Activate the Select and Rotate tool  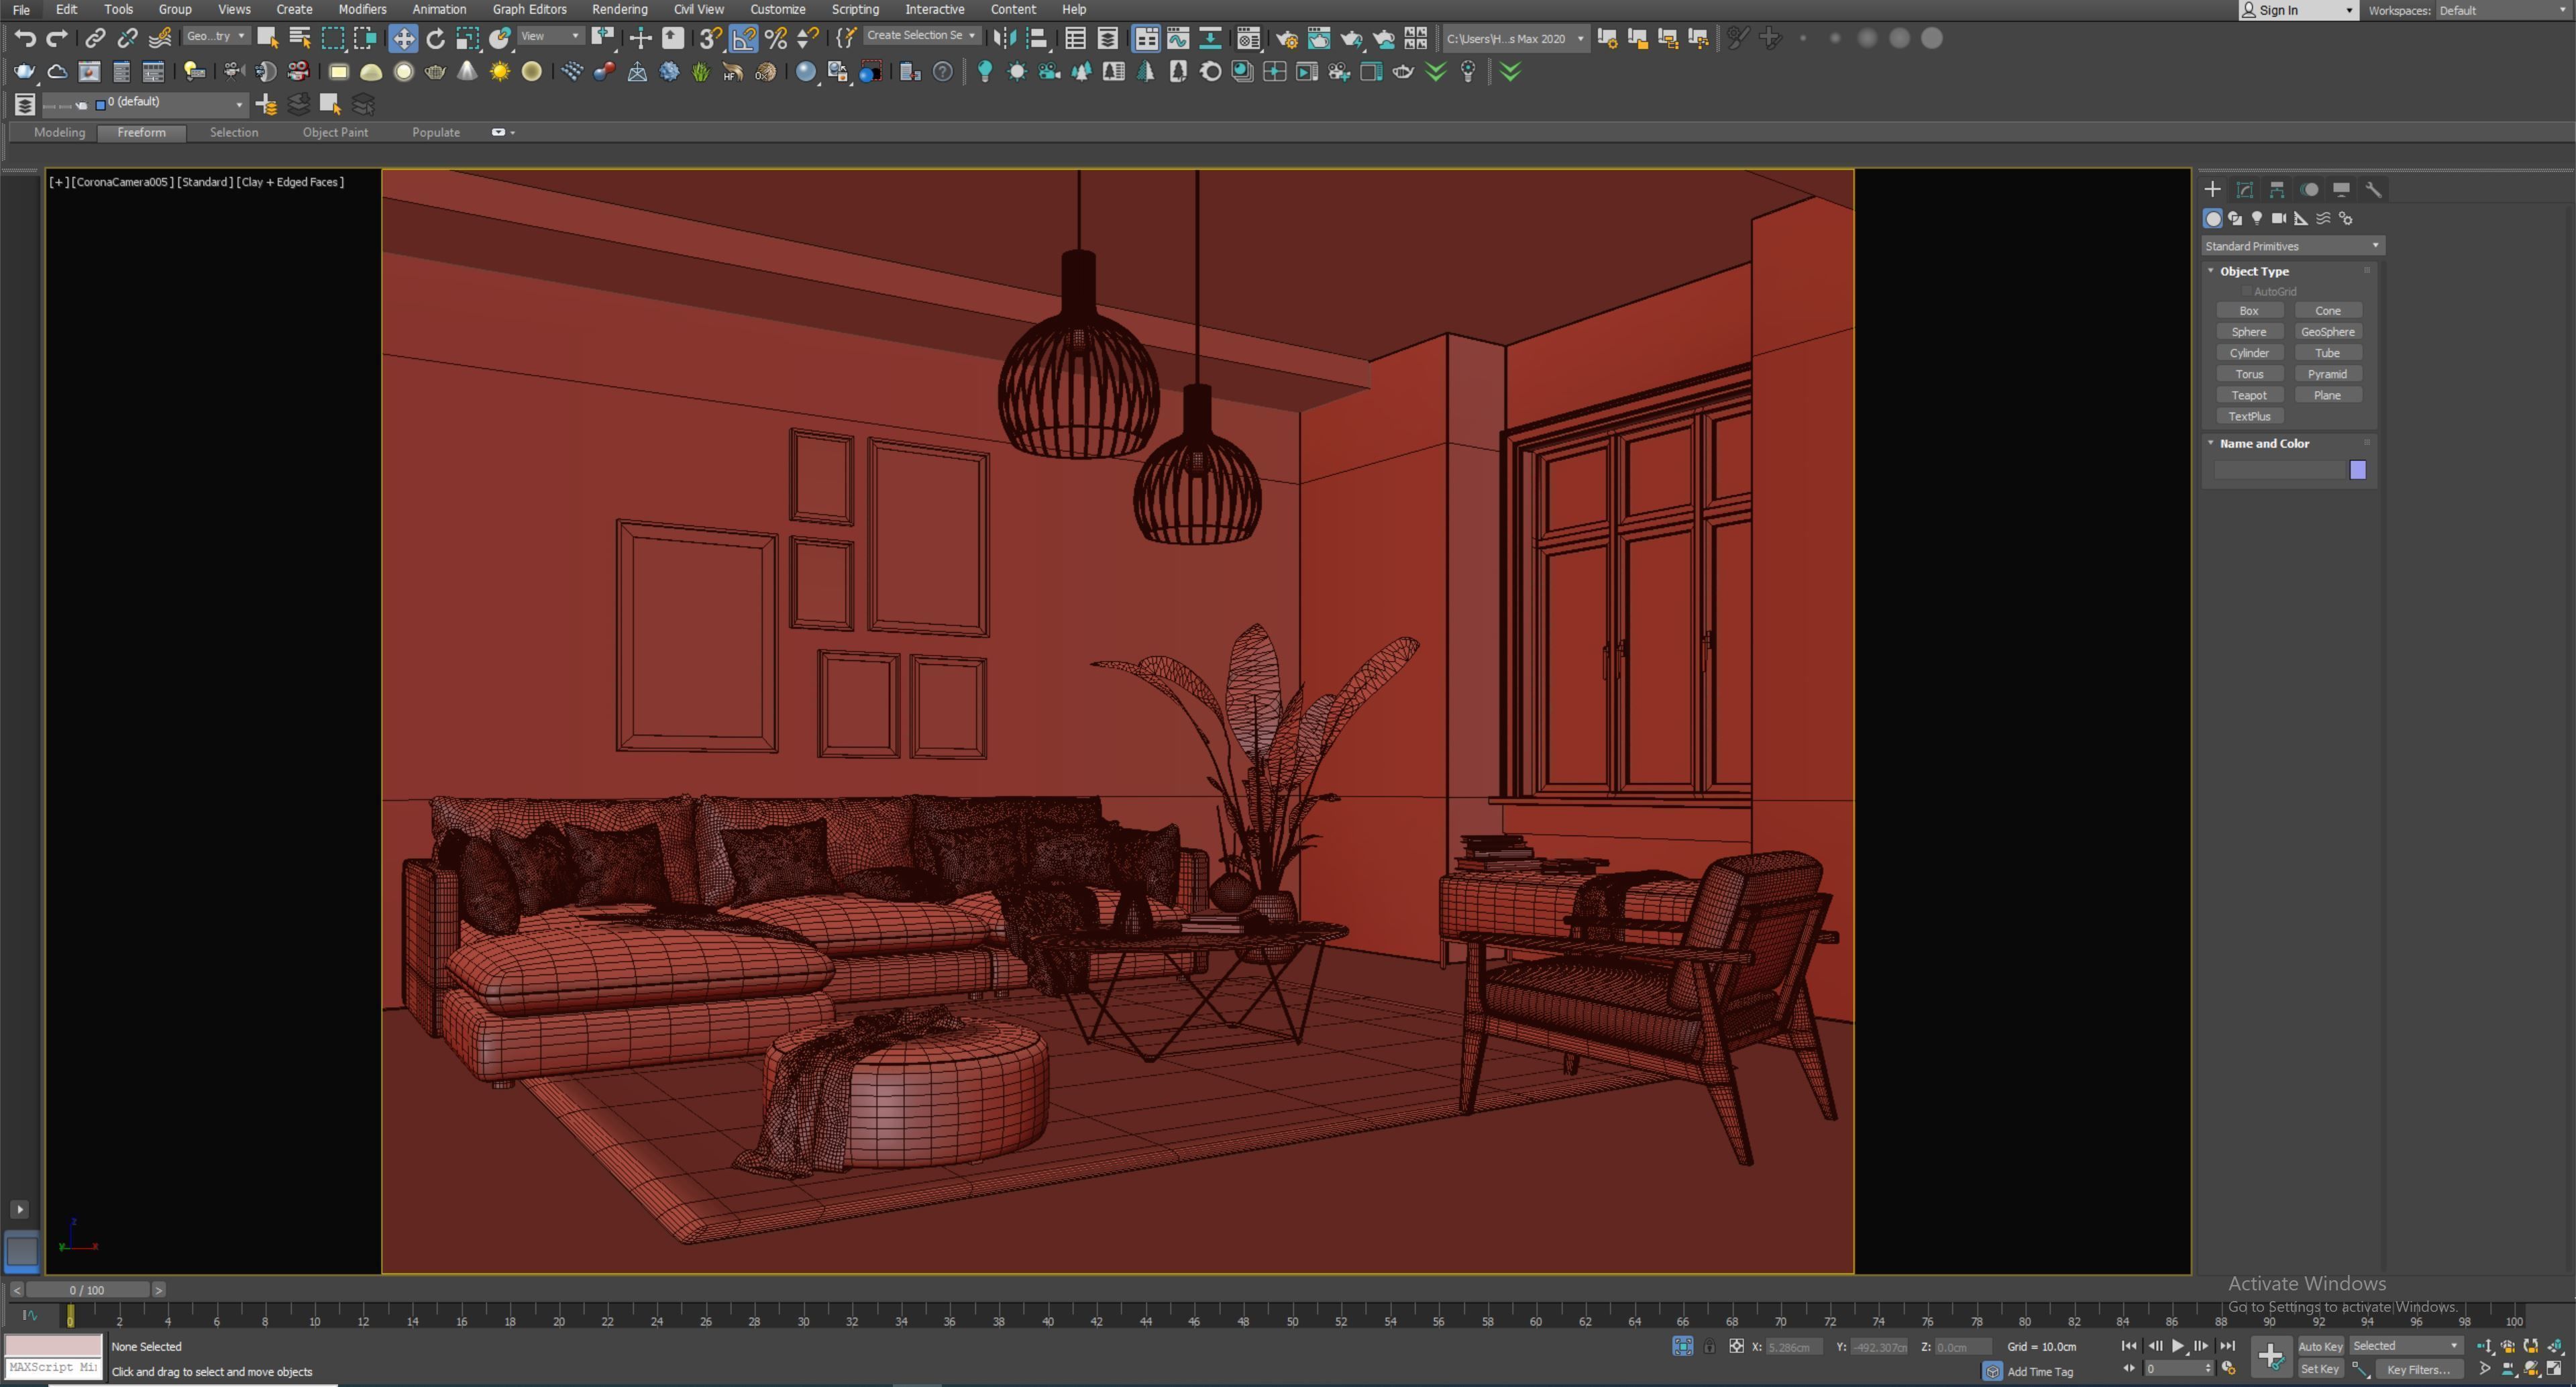pyautogui.click(x=435, y=38)
